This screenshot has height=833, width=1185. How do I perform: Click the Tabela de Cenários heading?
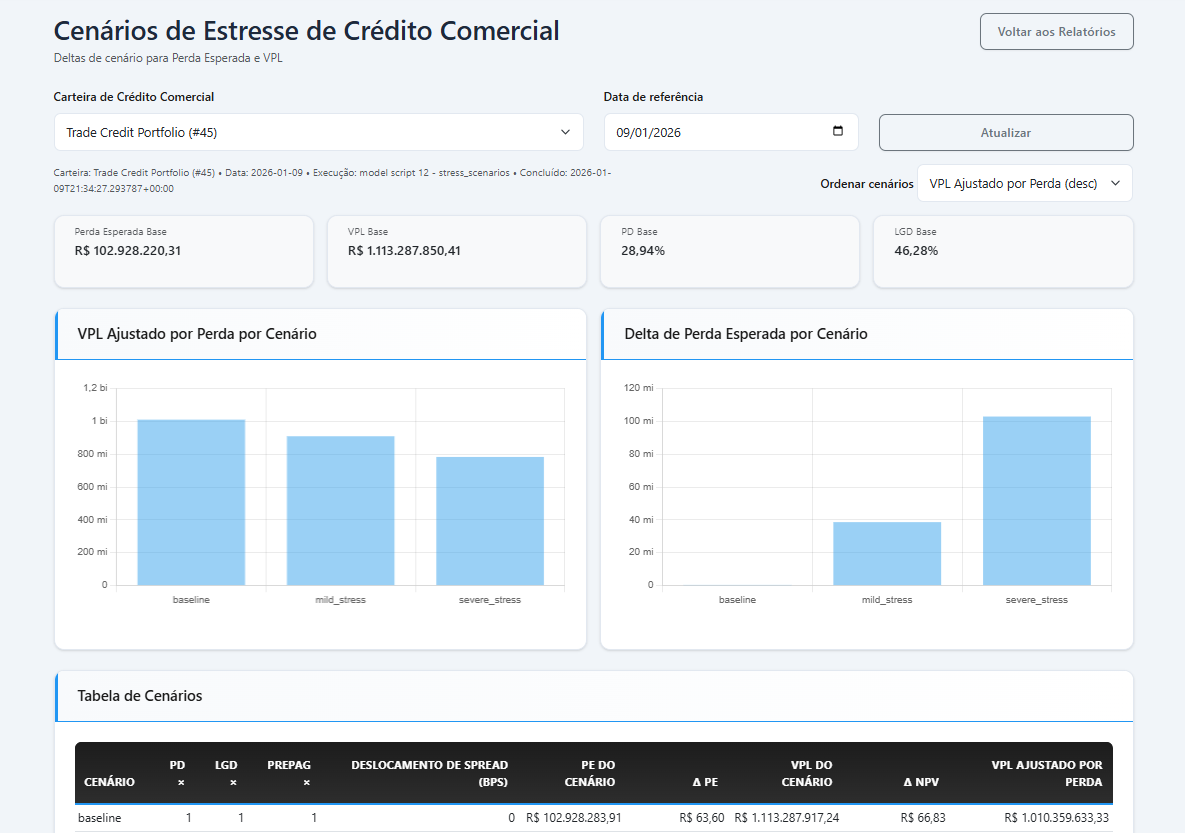click(140, 696)
